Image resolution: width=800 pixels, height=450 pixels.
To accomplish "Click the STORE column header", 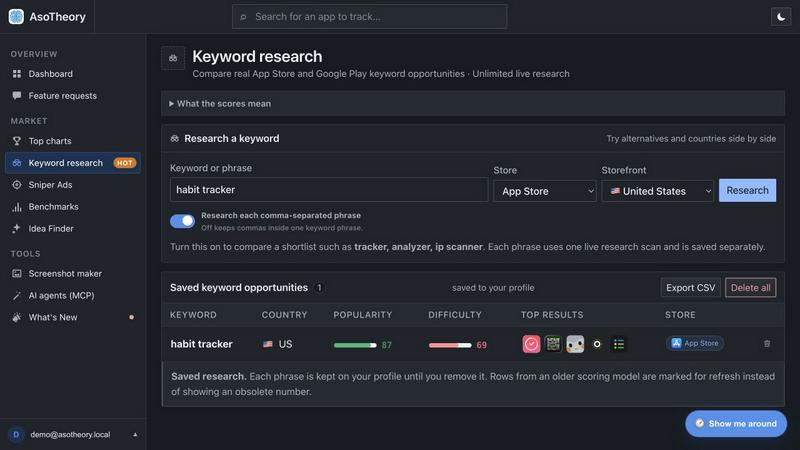I will coord(680,315).
